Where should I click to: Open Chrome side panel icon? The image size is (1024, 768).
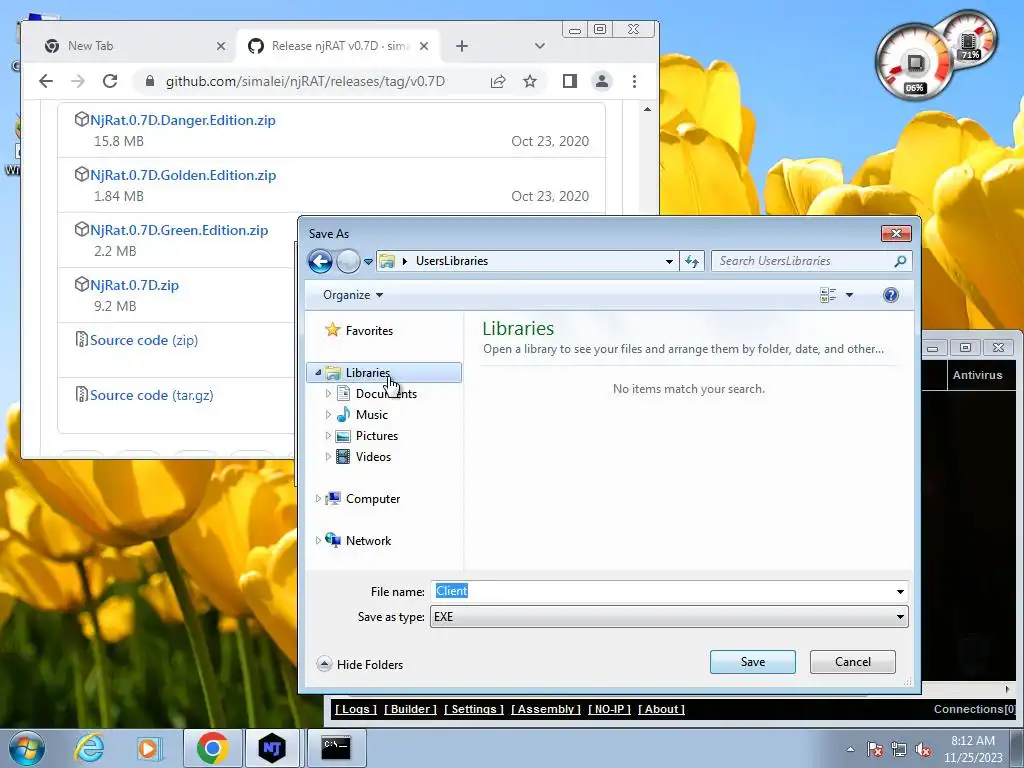[x=569, y=81]
